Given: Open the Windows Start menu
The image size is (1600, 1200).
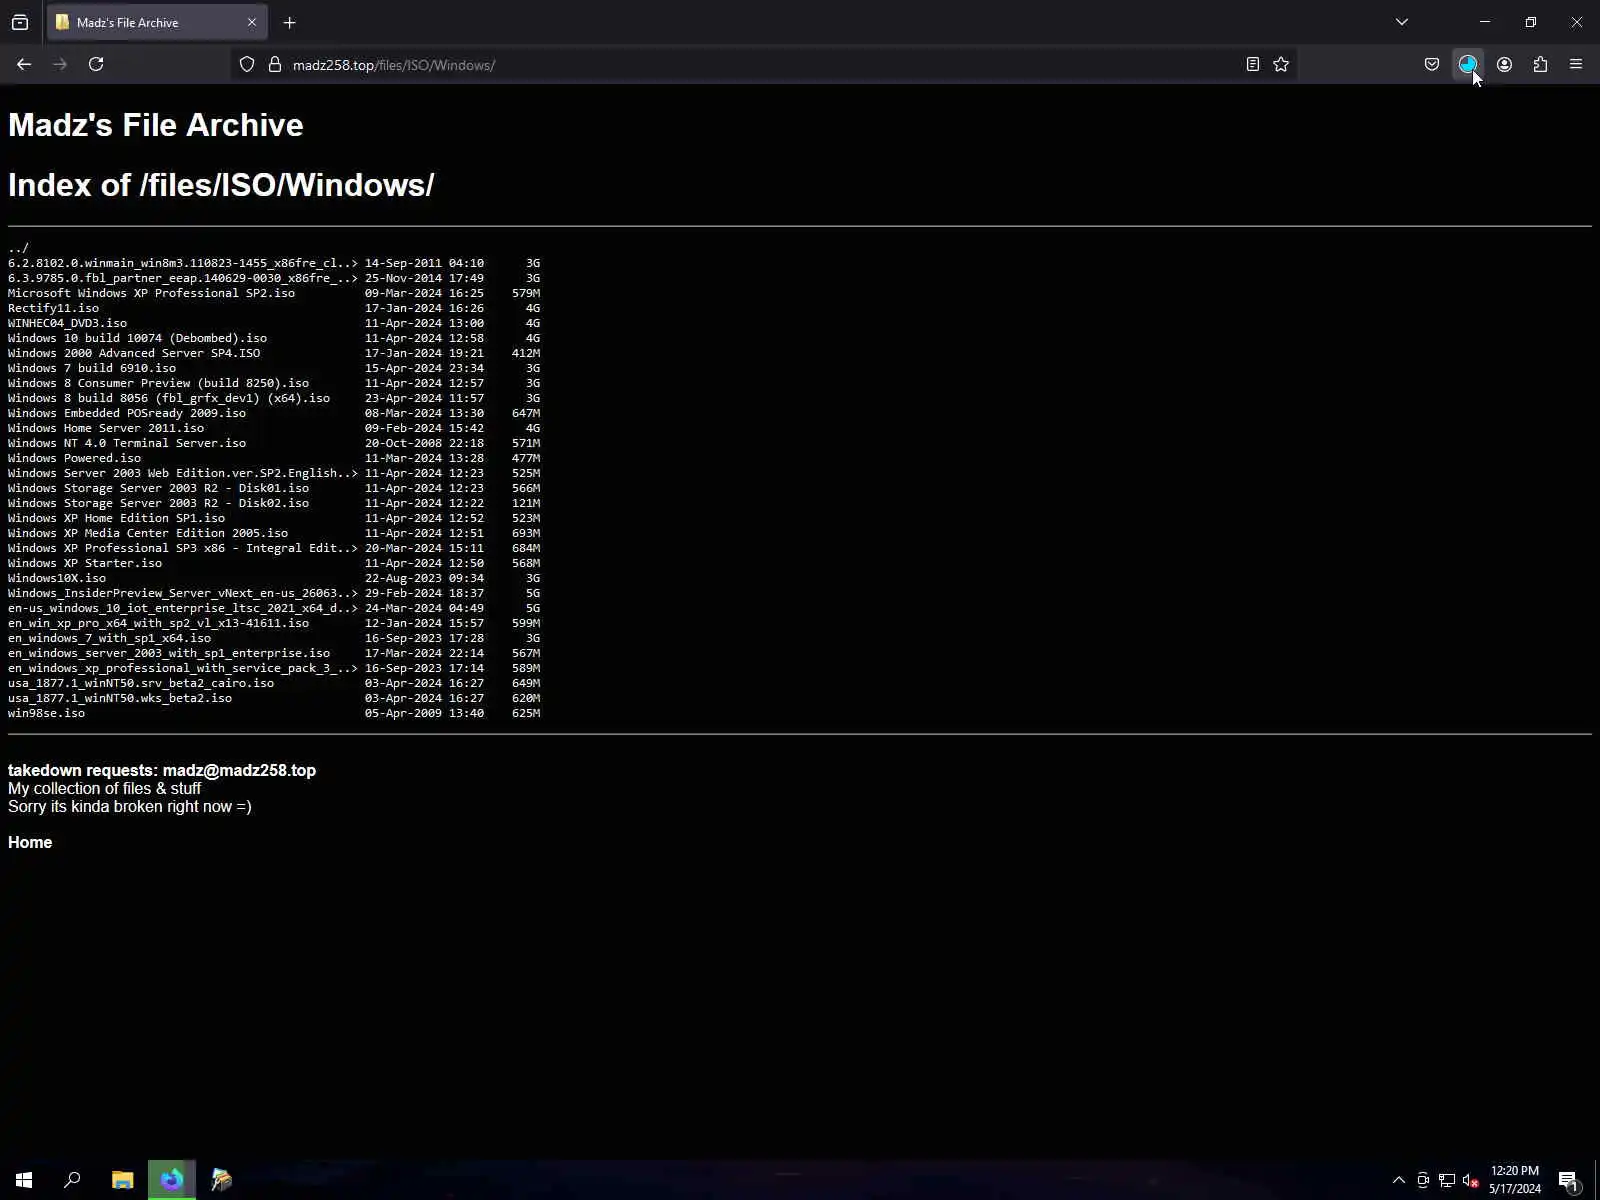Looking at the screenshot, I should [24, 1180].
